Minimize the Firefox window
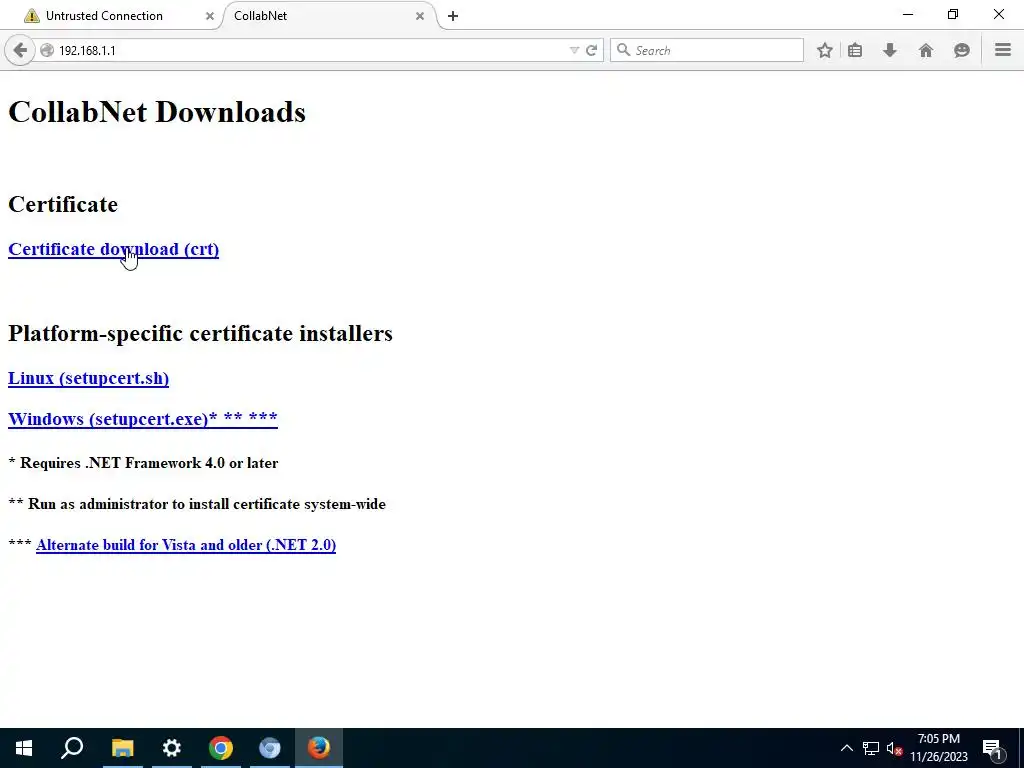 tap(908, 14)
